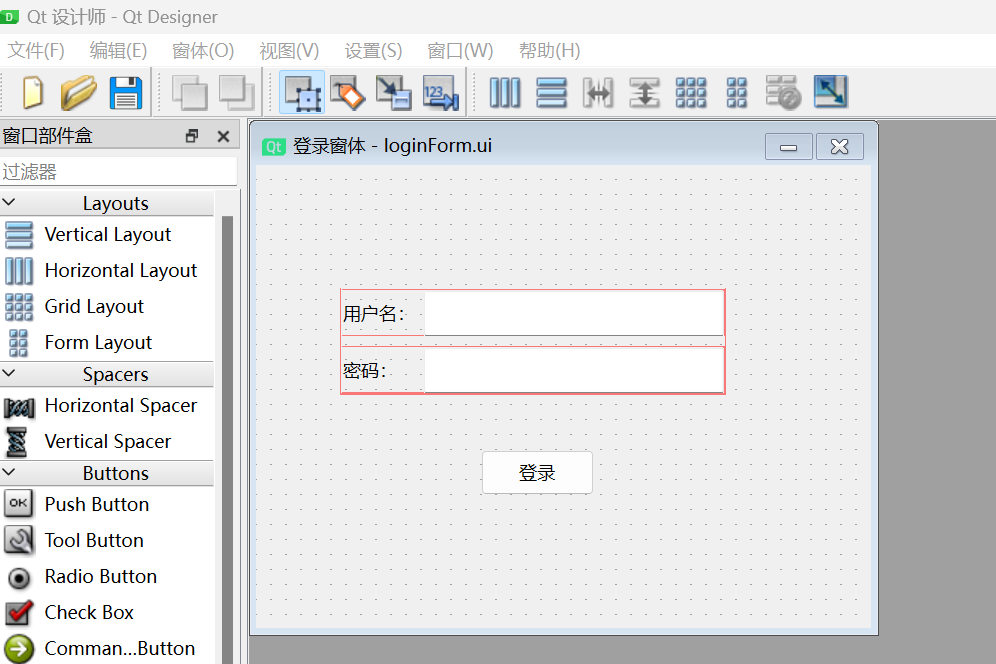Select Form Layout in widget box
This screenshot has width=996, height=664.
(x=107, y=342)
